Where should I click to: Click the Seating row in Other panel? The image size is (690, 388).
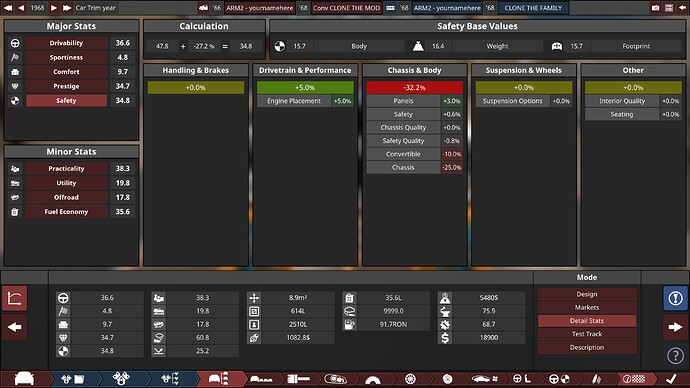click(x=633, y=114)
